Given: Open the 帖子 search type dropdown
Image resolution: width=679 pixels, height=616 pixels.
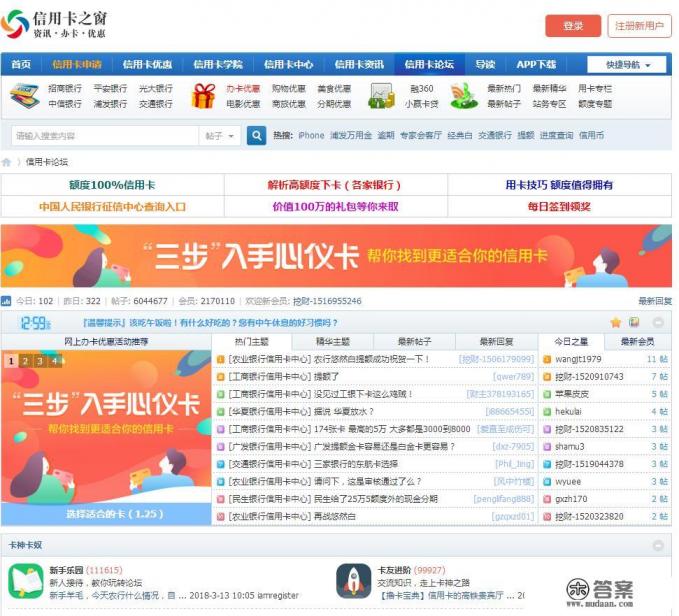Looking at the screenshot, I should tap(220, 136).
